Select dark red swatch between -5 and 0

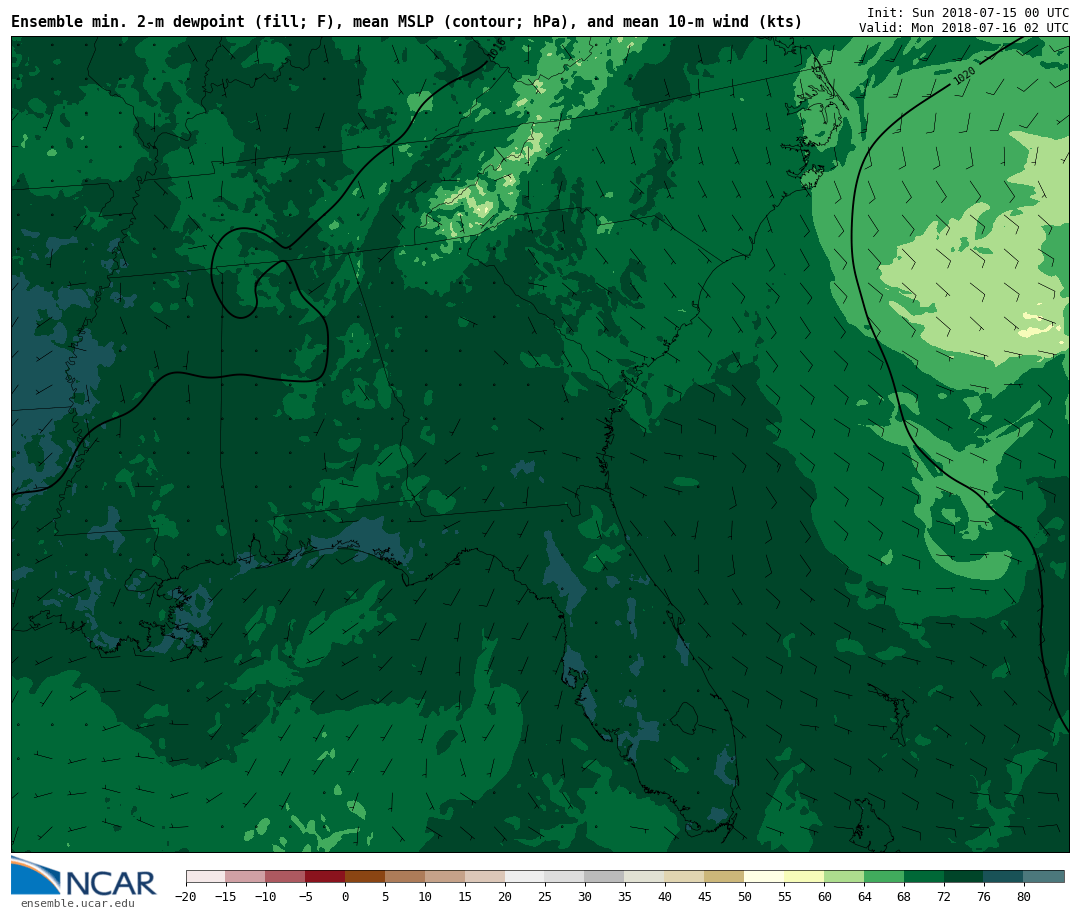point(325,876)
